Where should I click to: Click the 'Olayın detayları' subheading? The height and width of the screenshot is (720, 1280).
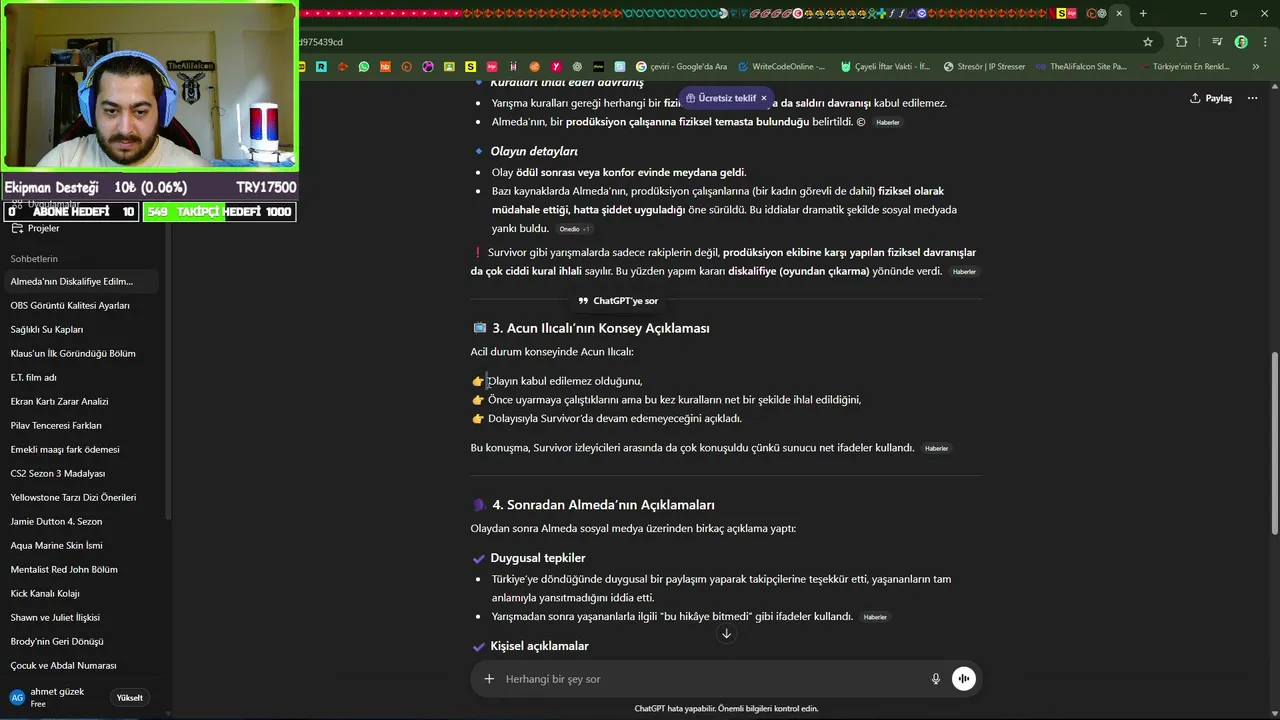(x=534, y=151)
